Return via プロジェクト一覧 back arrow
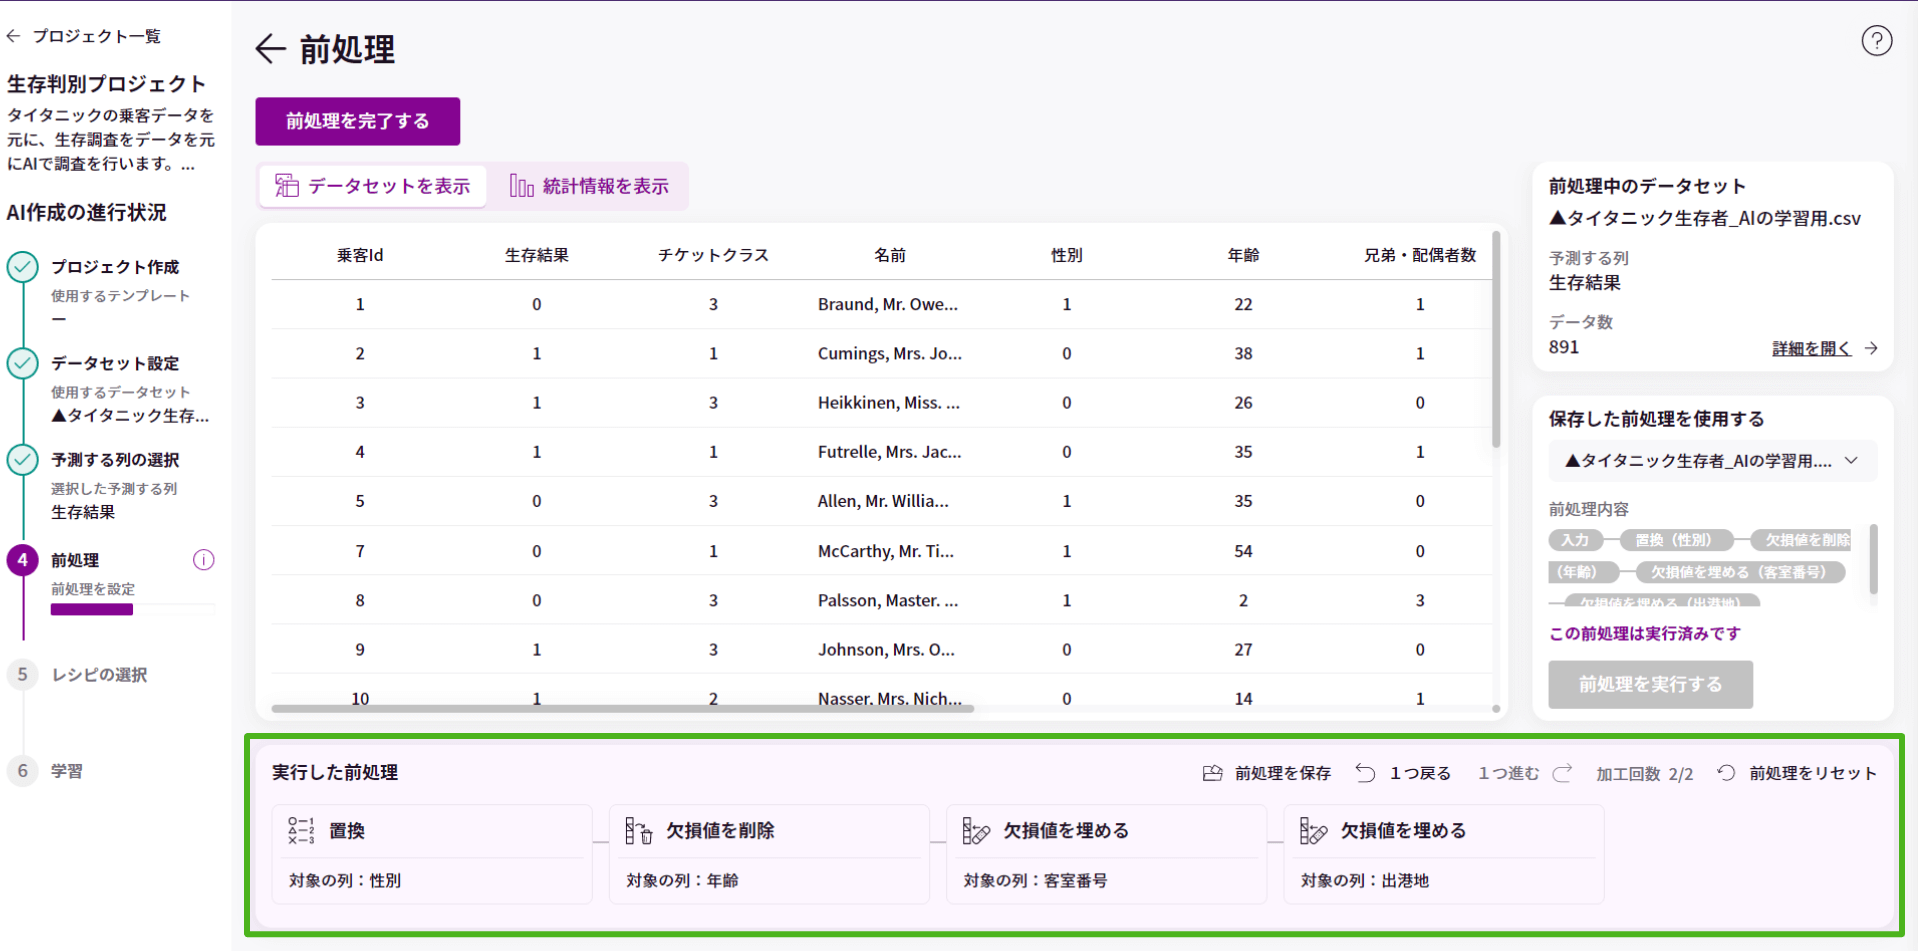The width and height of the screenshot is (1918, 951). tap(13, 36)
